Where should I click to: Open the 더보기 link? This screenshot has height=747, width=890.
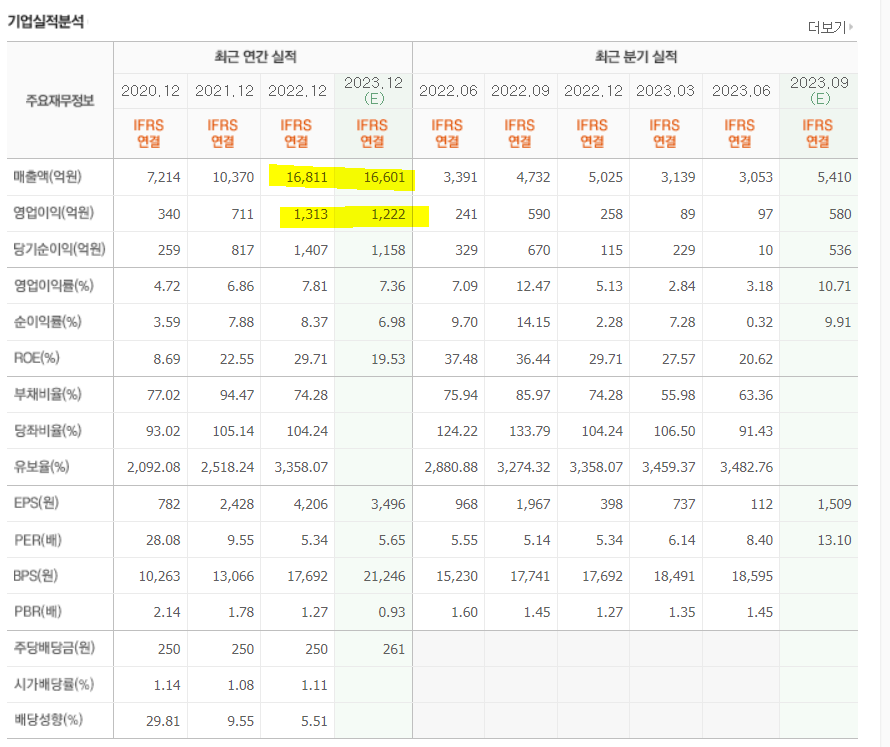(x=830, y=27)
